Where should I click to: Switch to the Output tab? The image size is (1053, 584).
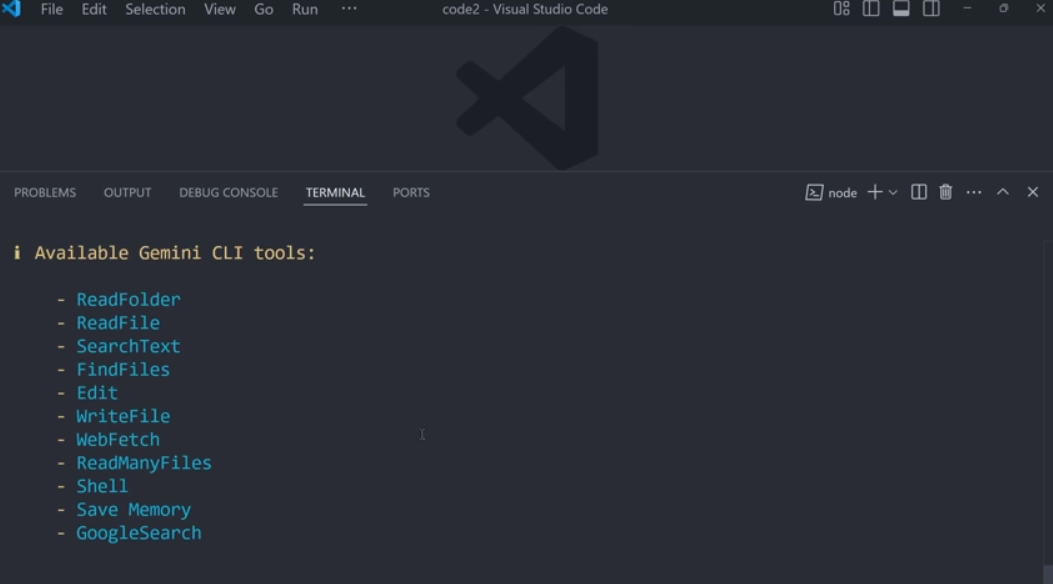pos(127,193)
